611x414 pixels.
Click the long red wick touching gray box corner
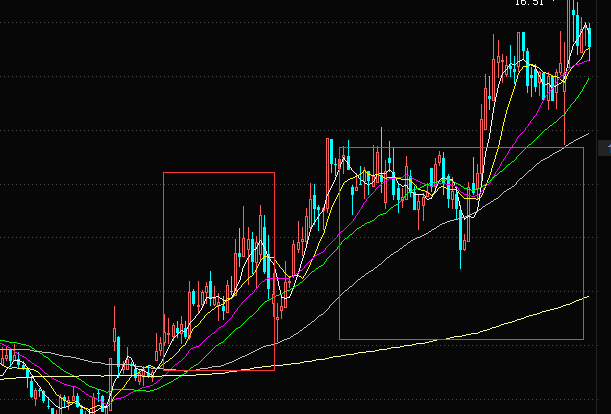click(565, 120)
